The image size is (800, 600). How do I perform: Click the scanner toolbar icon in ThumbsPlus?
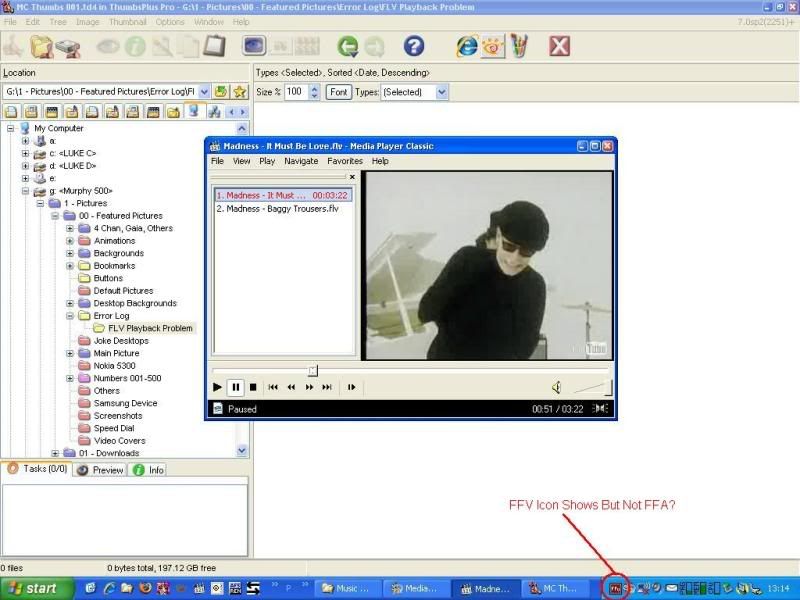coord(67,48)
